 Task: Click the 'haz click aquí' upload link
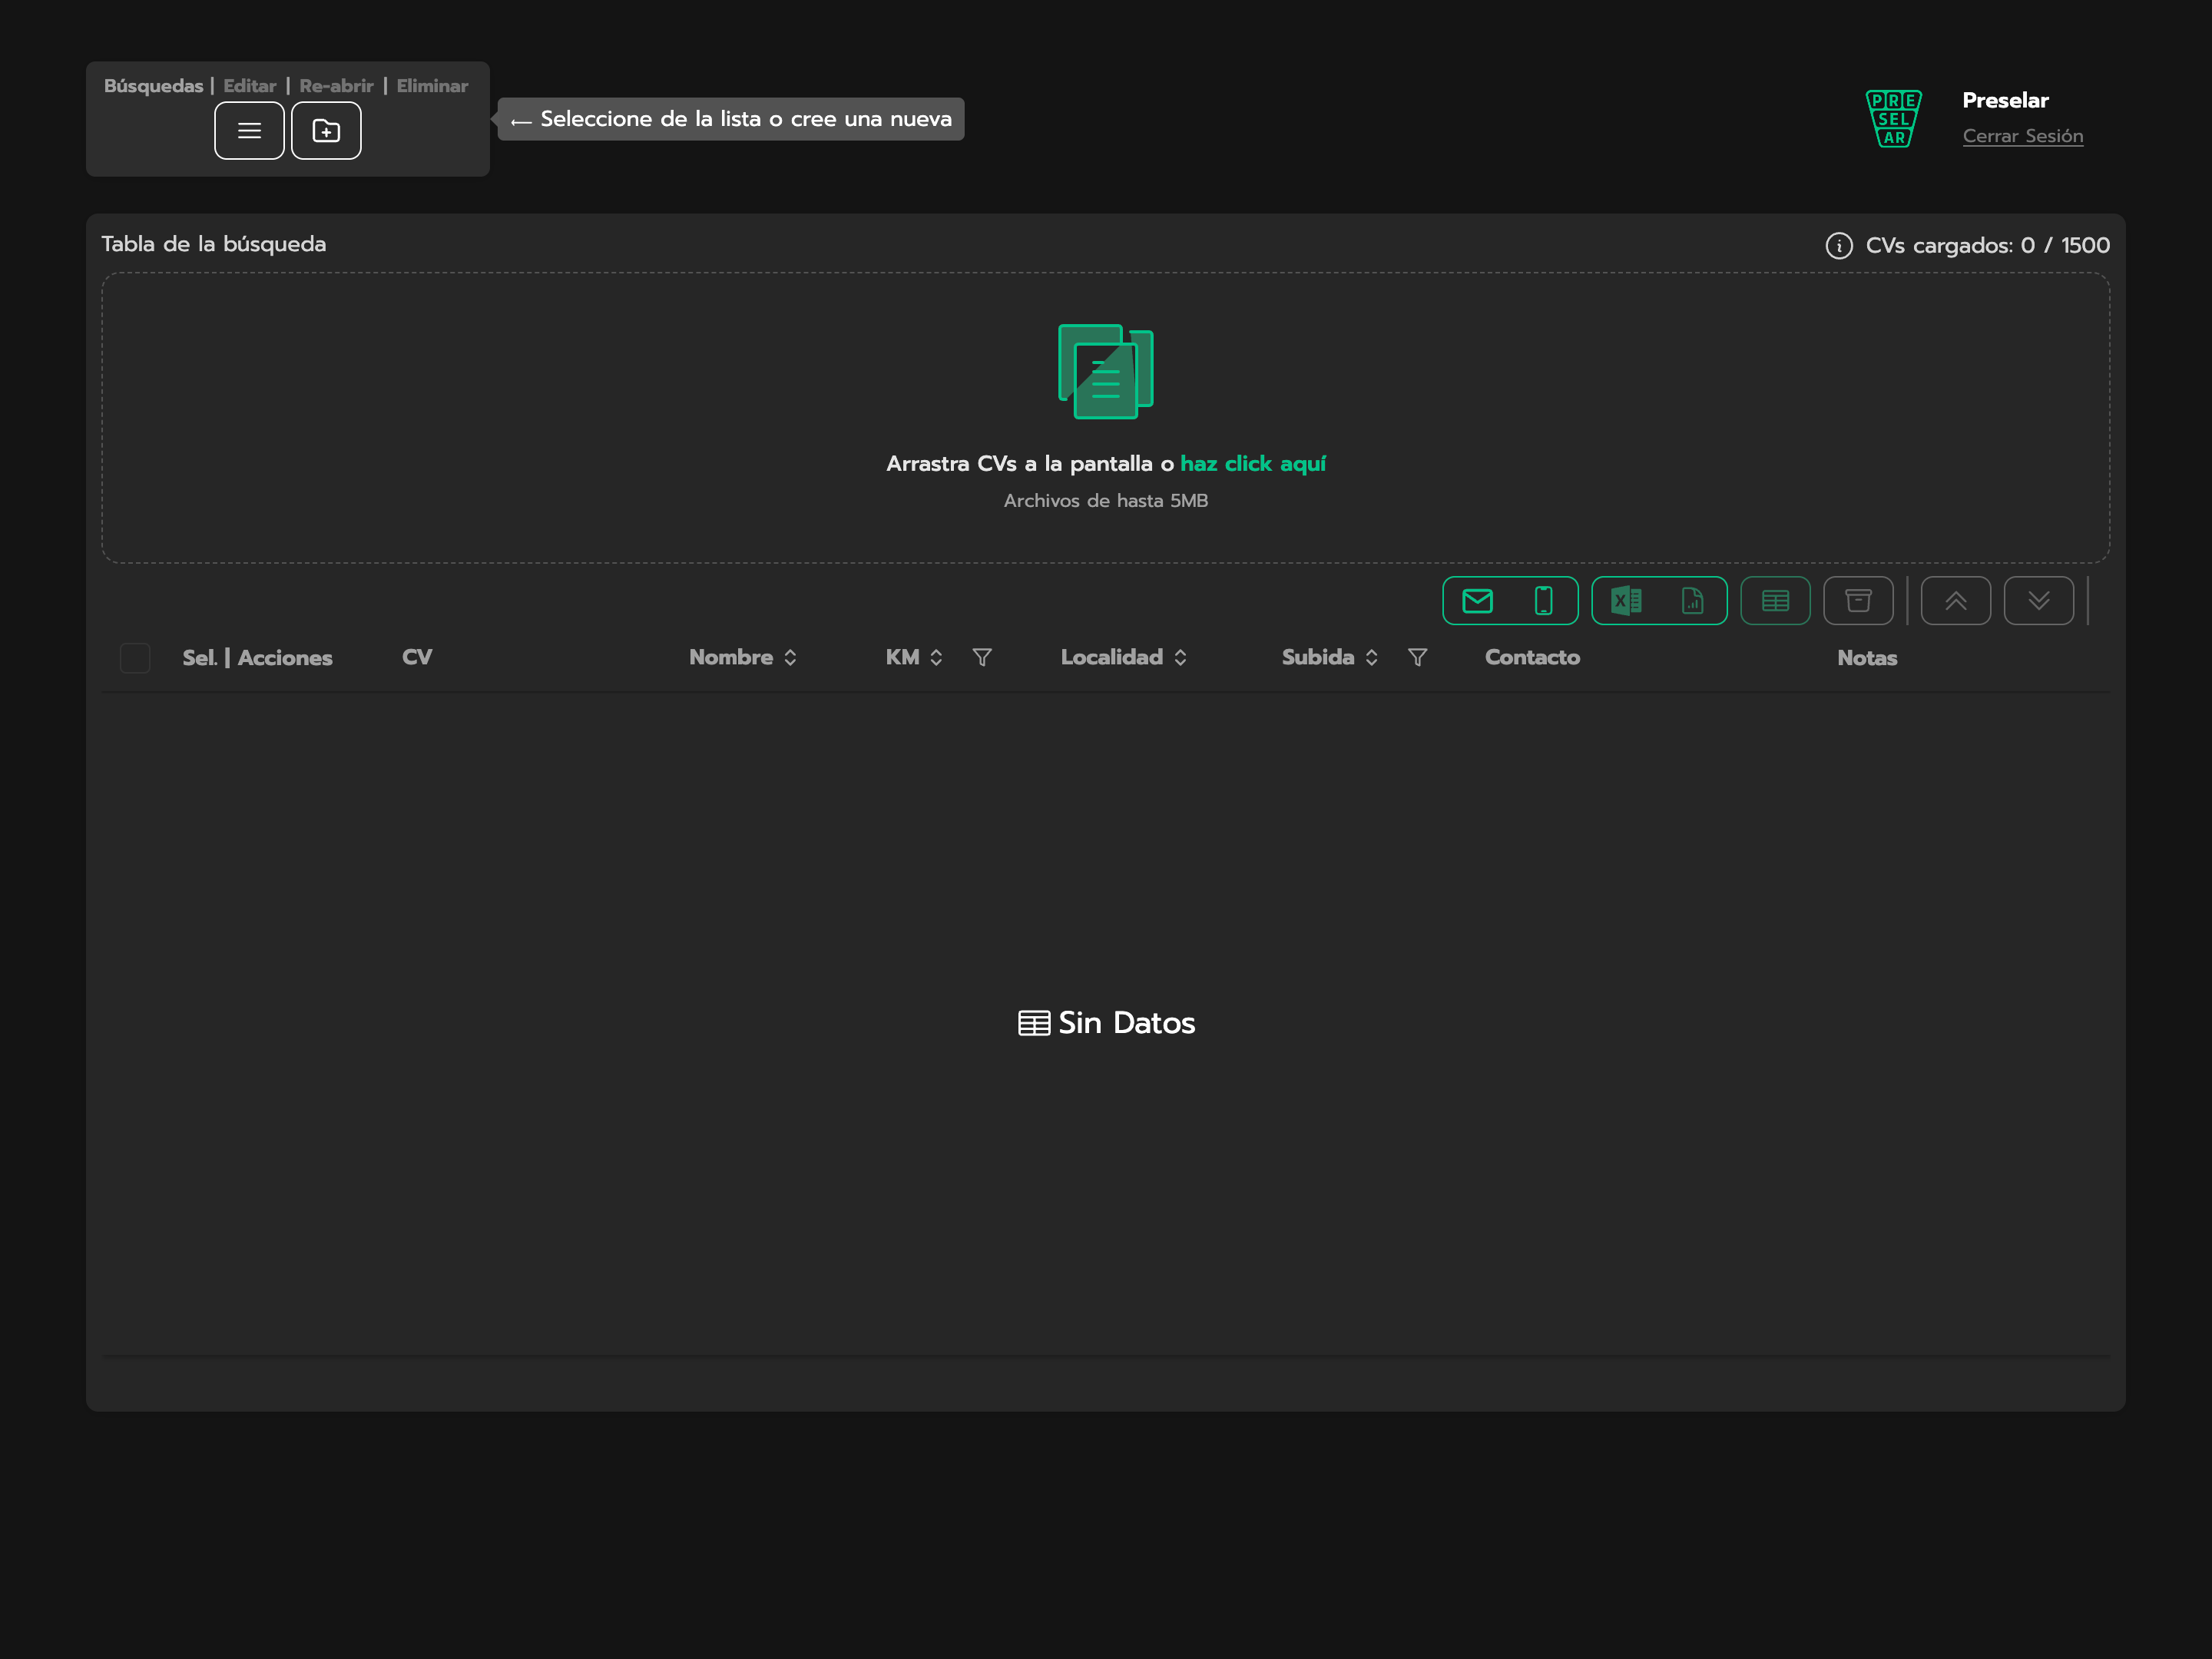1253,464
